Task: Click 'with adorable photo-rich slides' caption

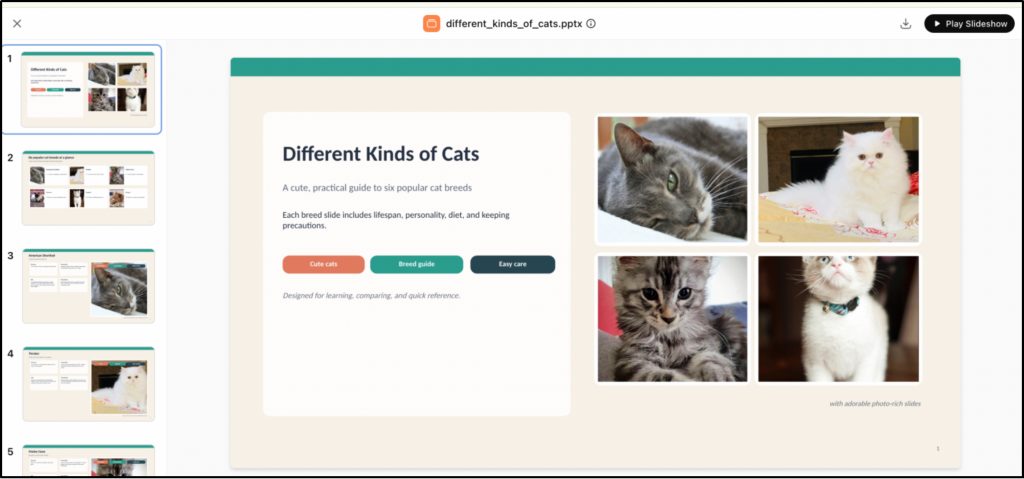Action: pos(875,404)
